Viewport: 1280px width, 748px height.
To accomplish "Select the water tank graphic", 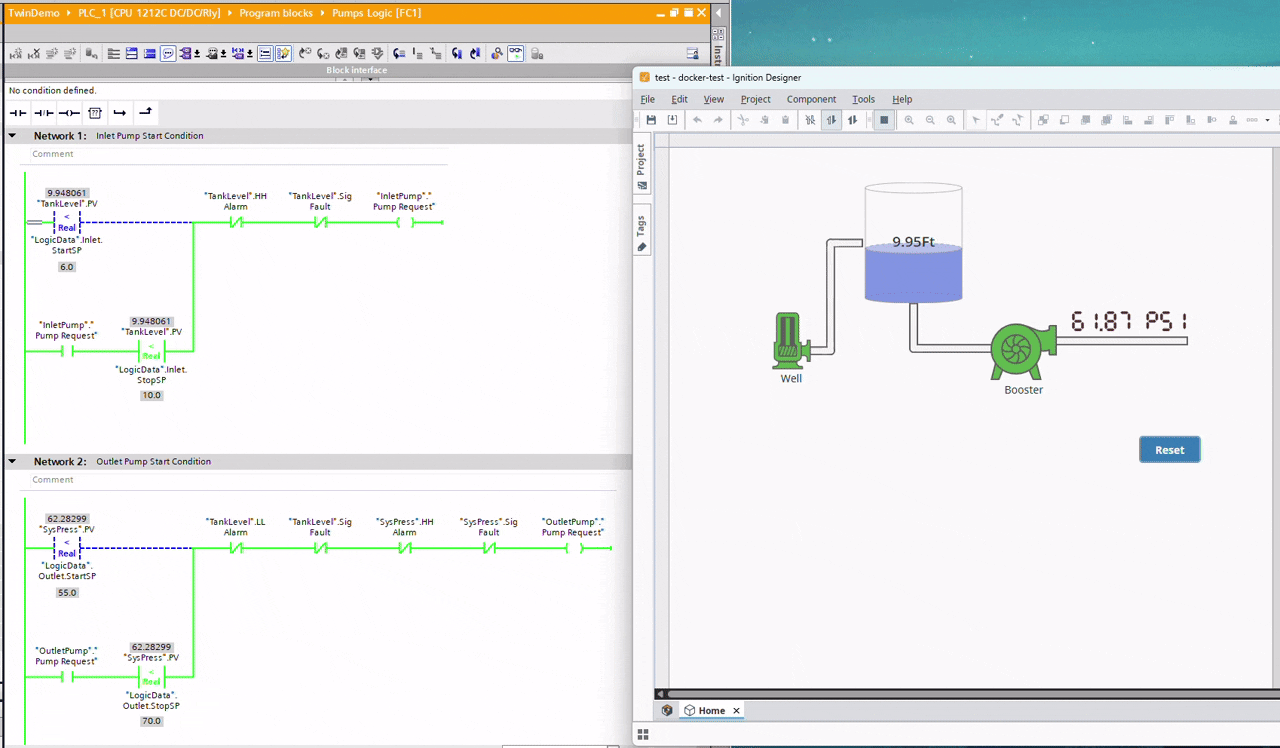I will [x=913, y=243].
